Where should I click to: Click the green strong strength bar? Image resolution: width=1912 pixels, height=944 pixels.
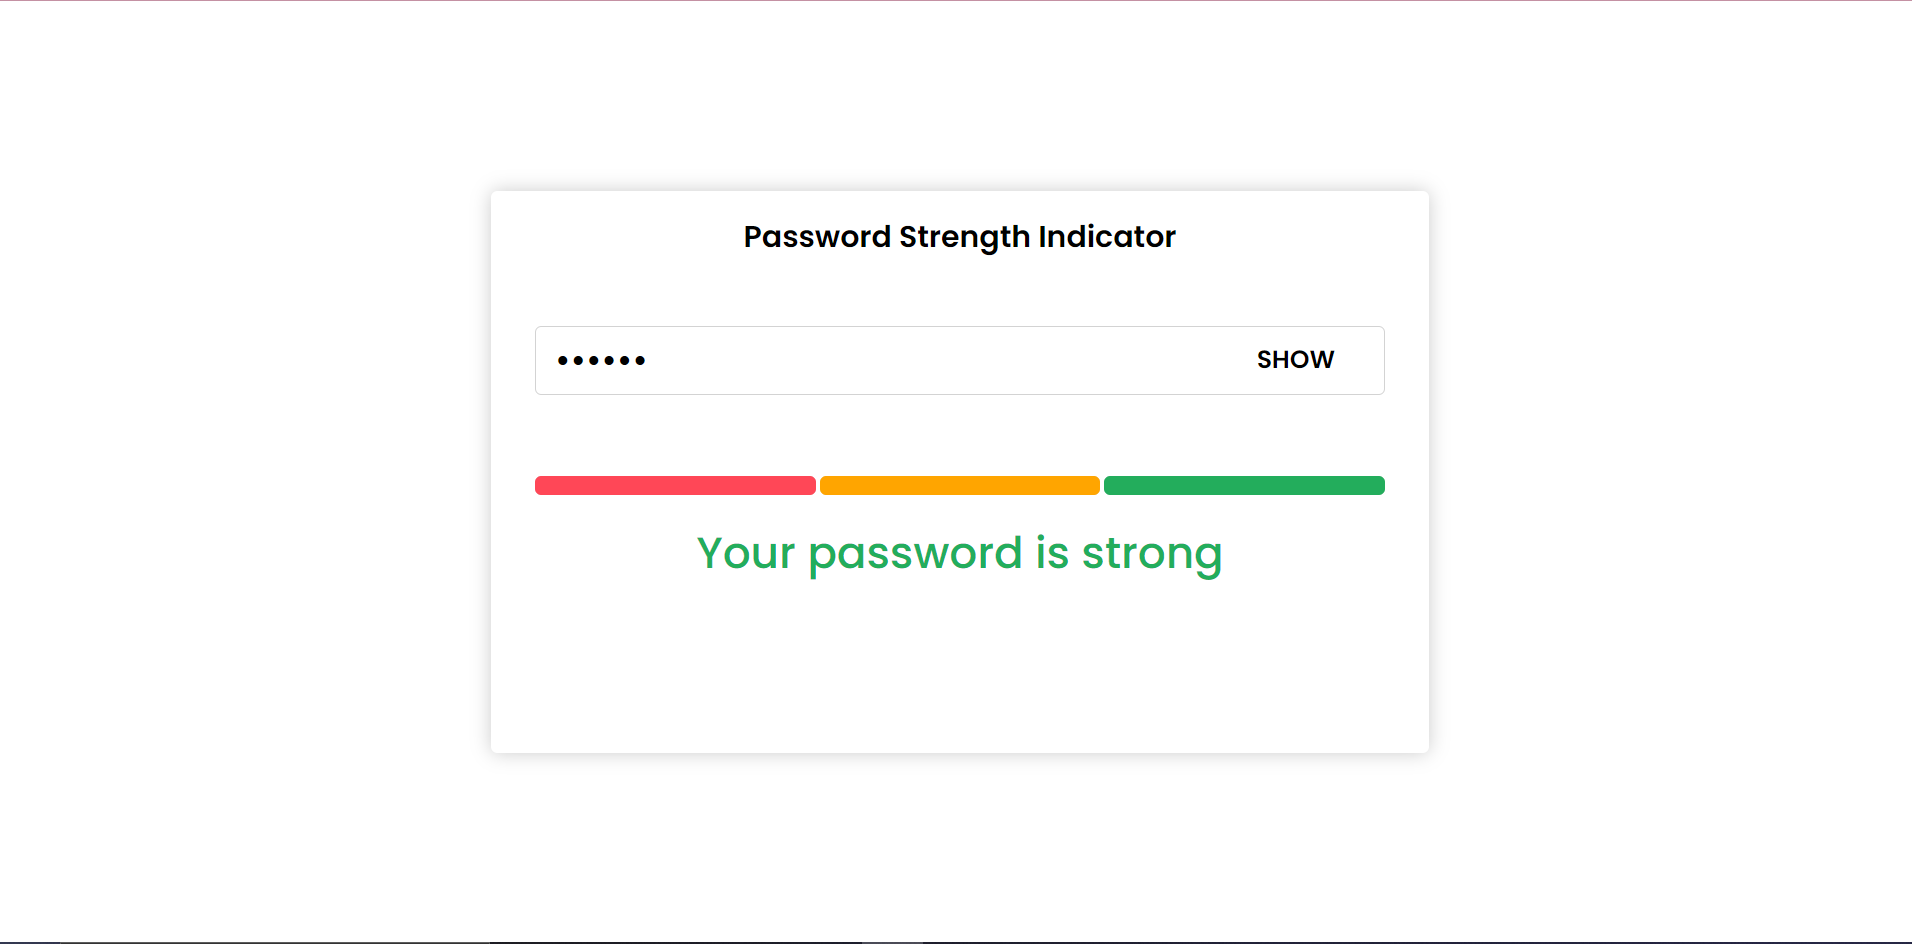click(x=1244, y=486)
